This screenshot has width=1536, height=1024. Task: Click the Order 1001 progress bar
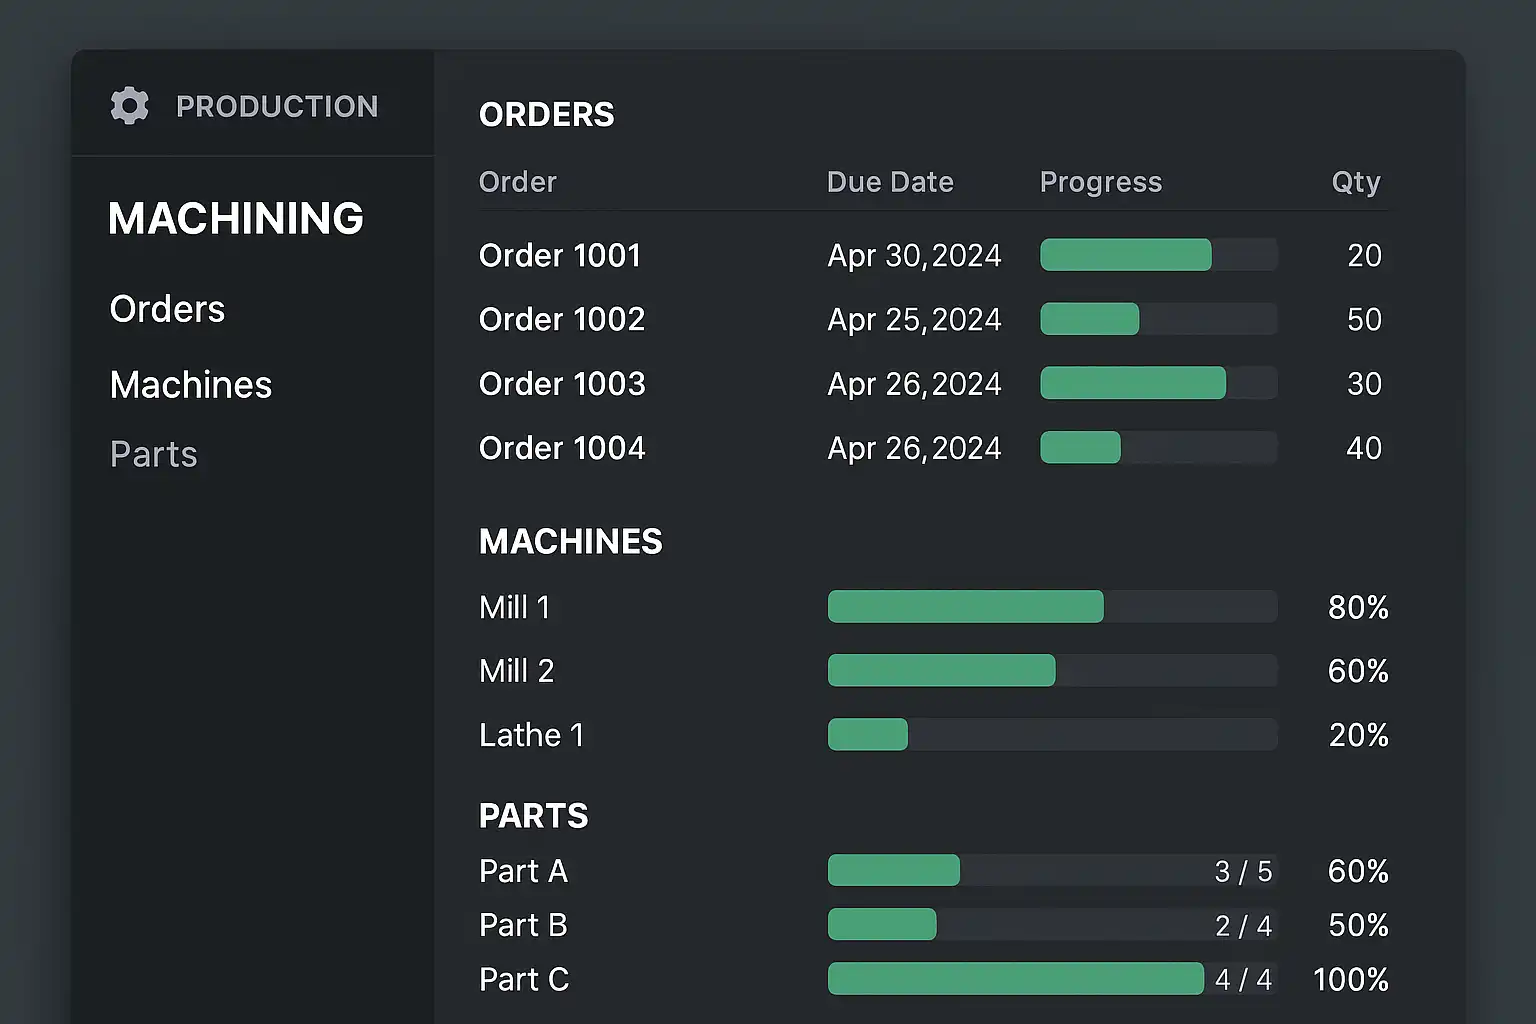(x=1158, y=255)
